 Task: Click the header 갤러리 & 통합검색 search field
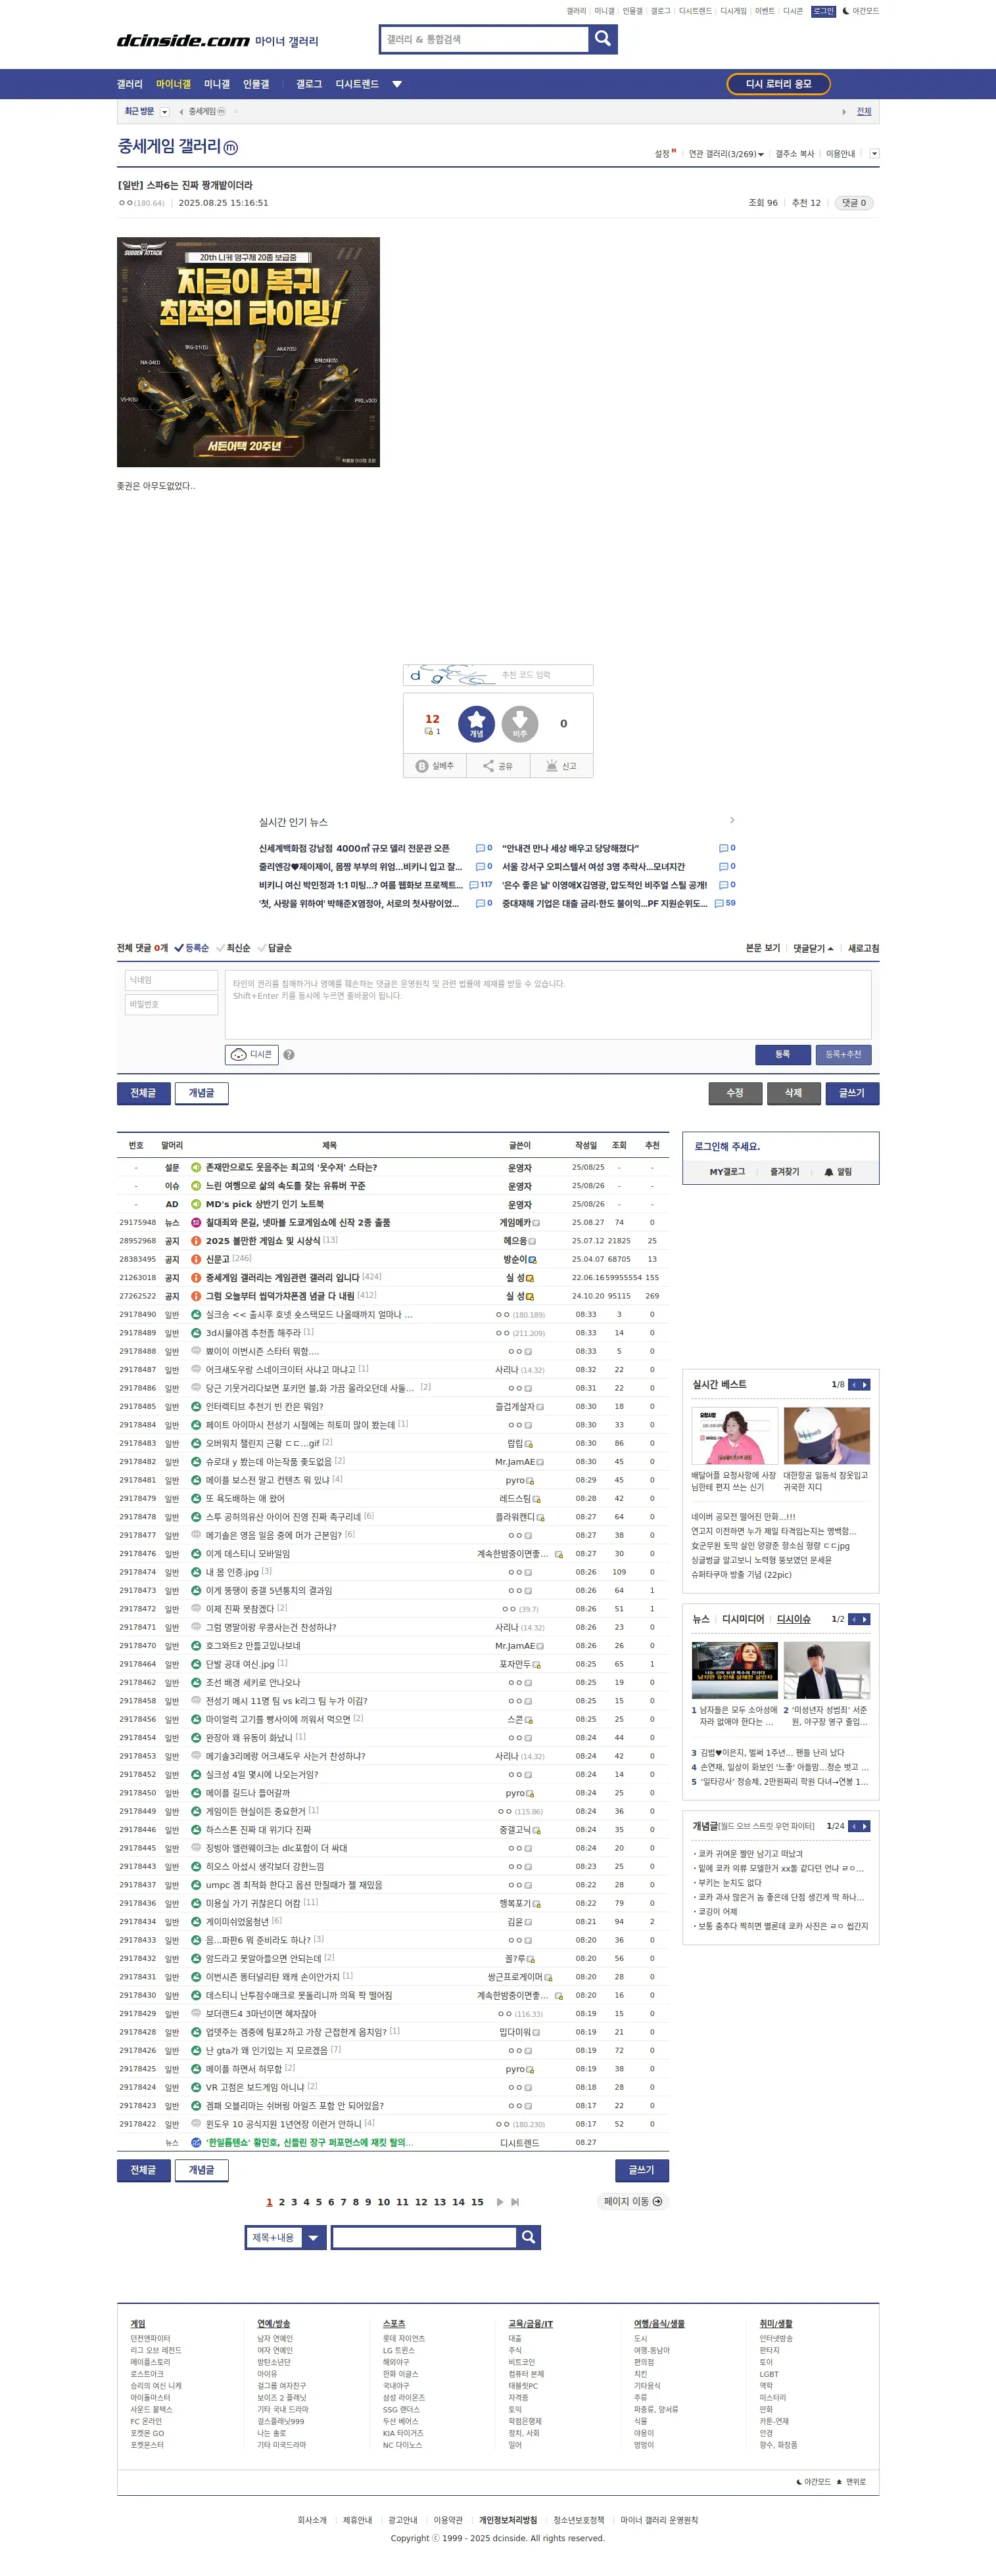(485, 39)
